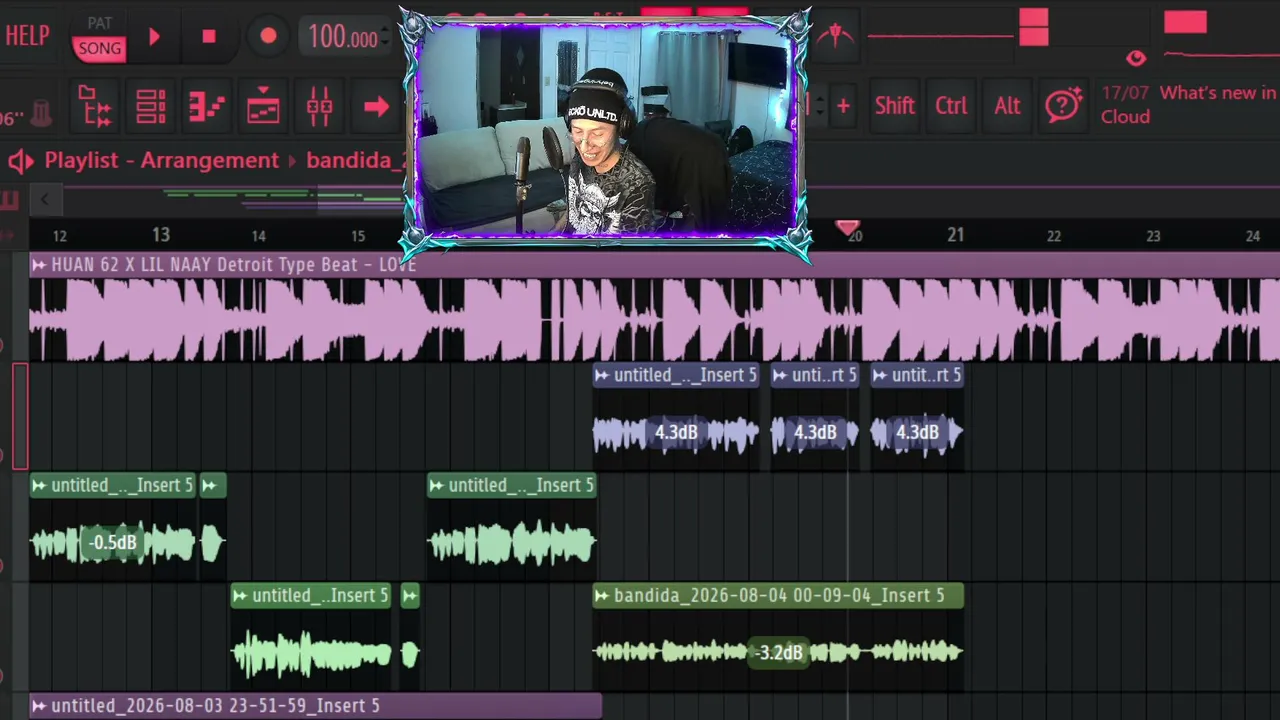
Task: Click the tempo value 100.000
Action: pyautogui.click(x=342, y=38)
